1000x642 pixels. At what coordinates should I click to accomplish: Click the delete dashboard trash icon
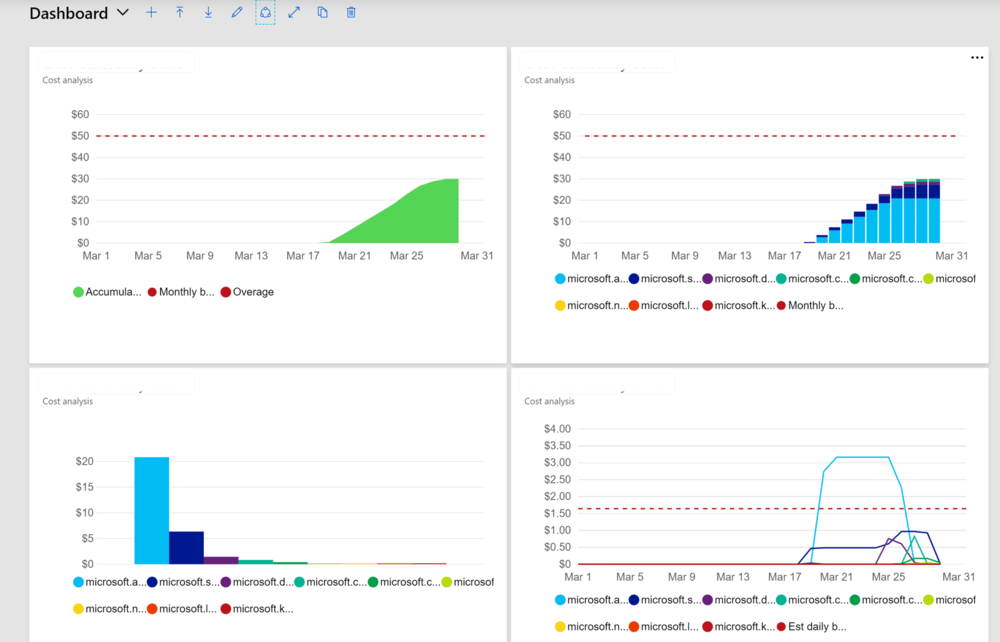point(349,12)
